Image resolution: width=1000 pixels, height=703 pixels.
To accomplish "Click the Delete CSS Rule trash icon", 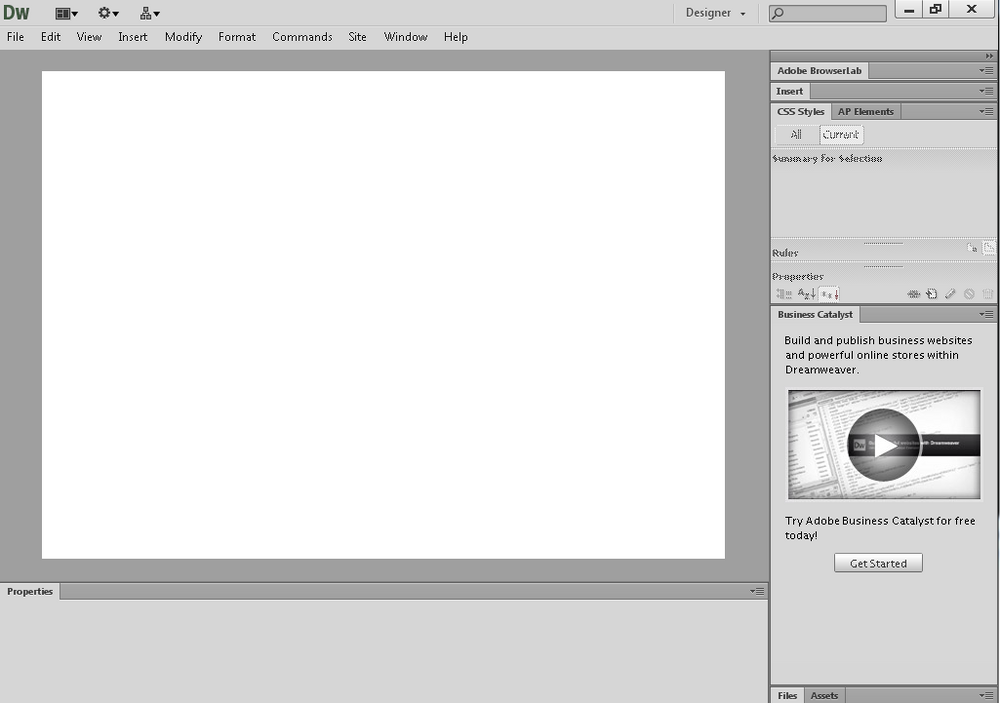I will pyautogui.click(x=987, y=294).
